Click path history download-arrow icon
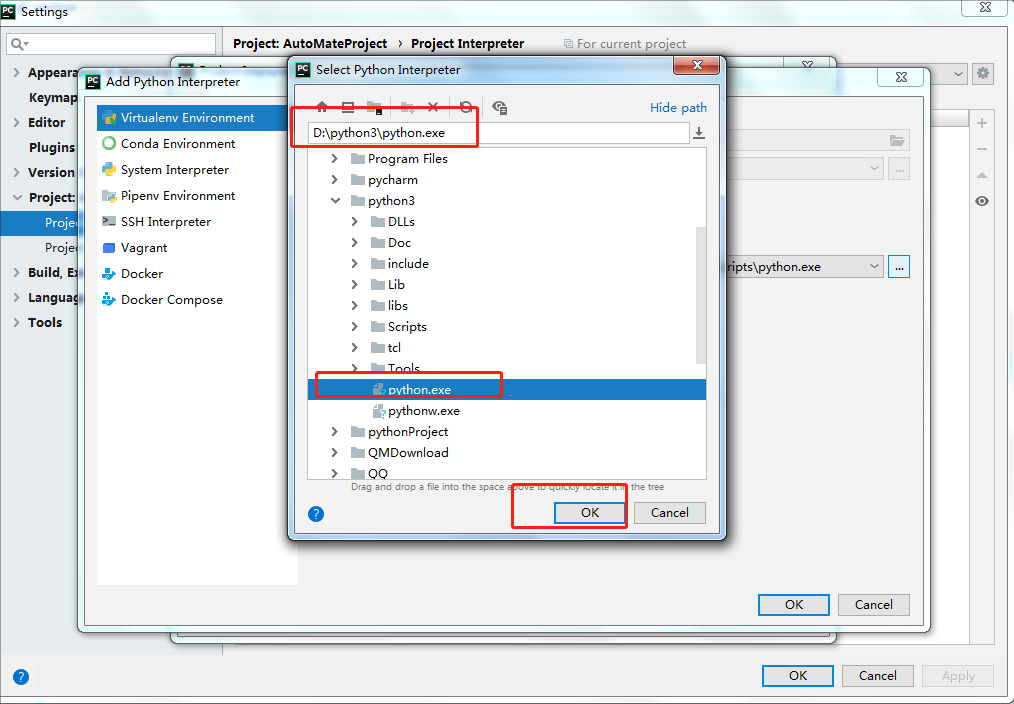This screenshot has height=704, width=1014. (x=699, y=133)
